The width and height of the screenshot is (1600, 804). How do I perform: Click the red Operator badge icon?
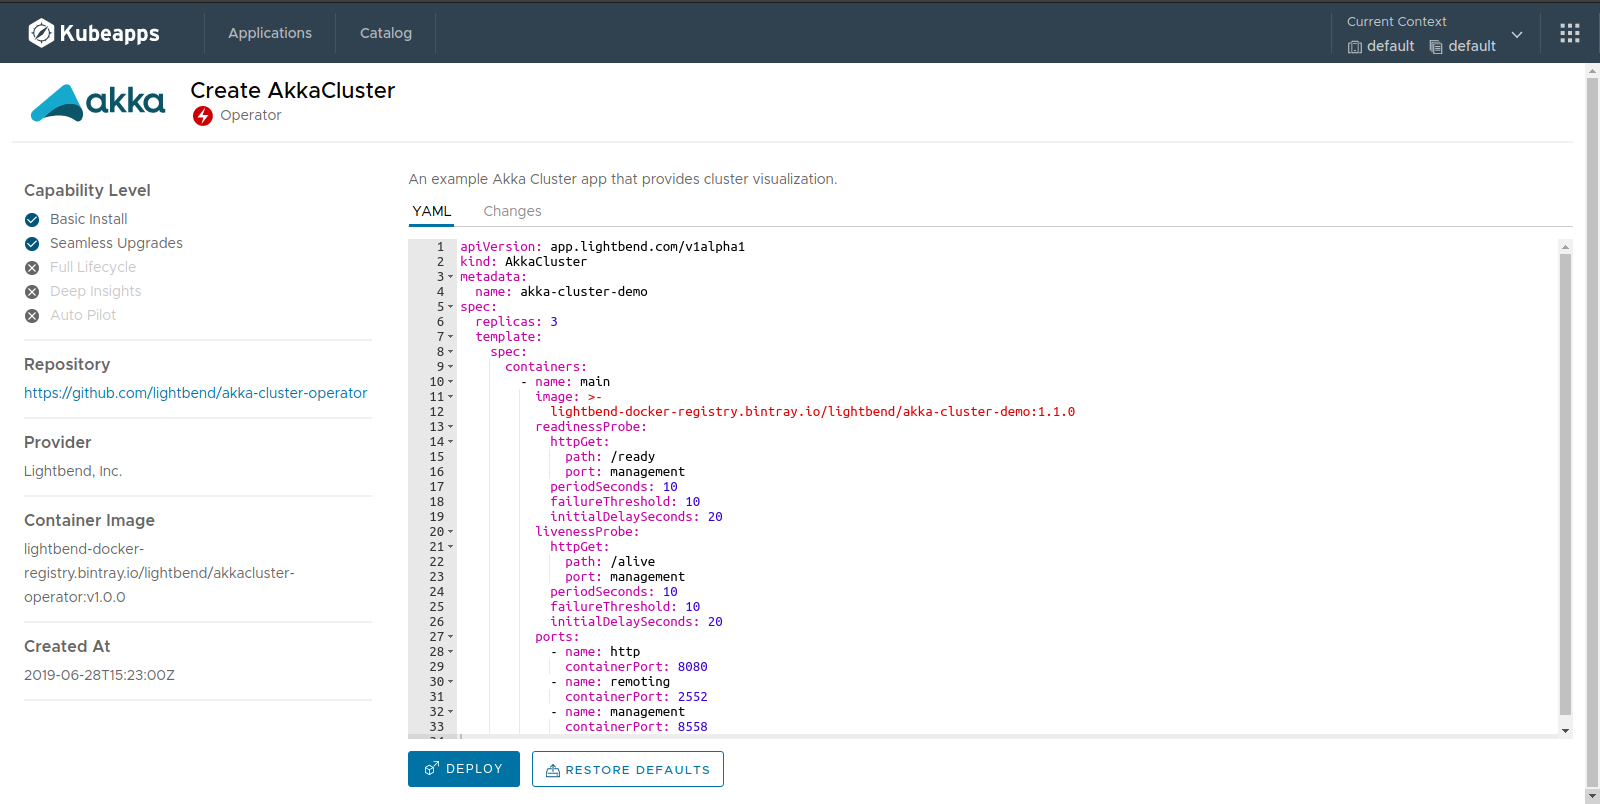tap(203, 116)
